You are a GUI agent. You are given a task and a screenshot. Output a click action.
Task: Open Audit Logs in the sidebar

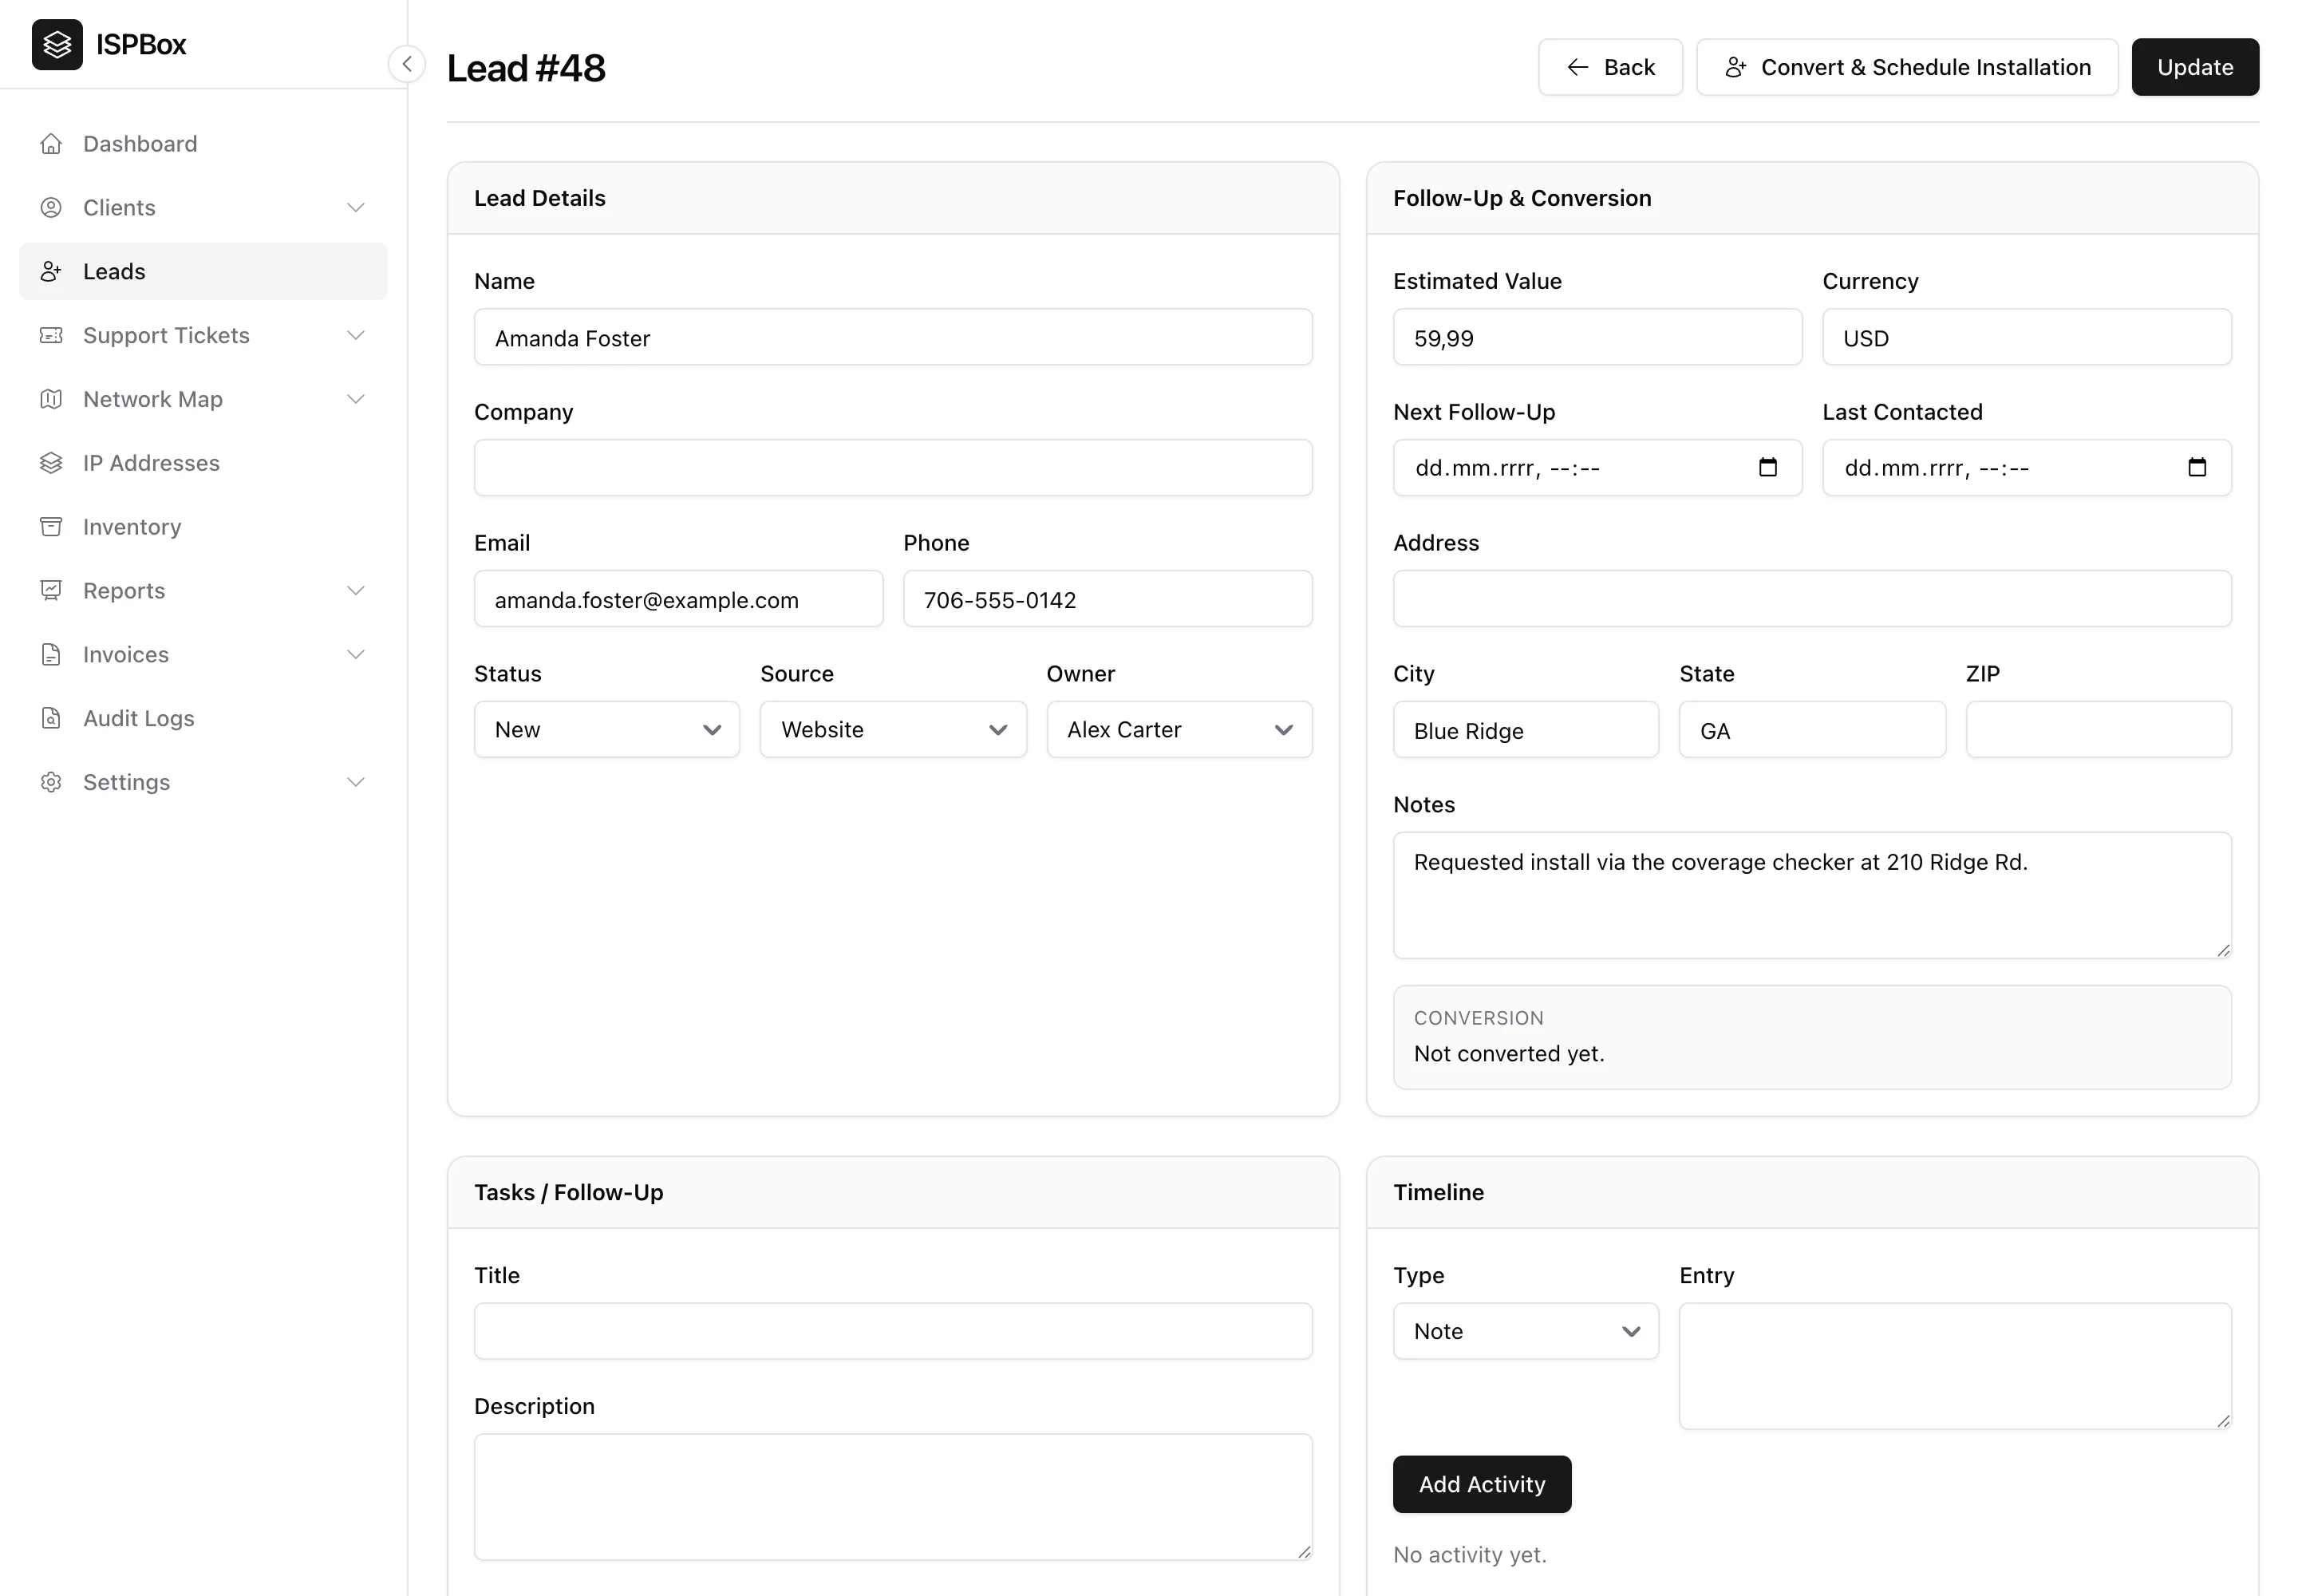coord(203,719)
